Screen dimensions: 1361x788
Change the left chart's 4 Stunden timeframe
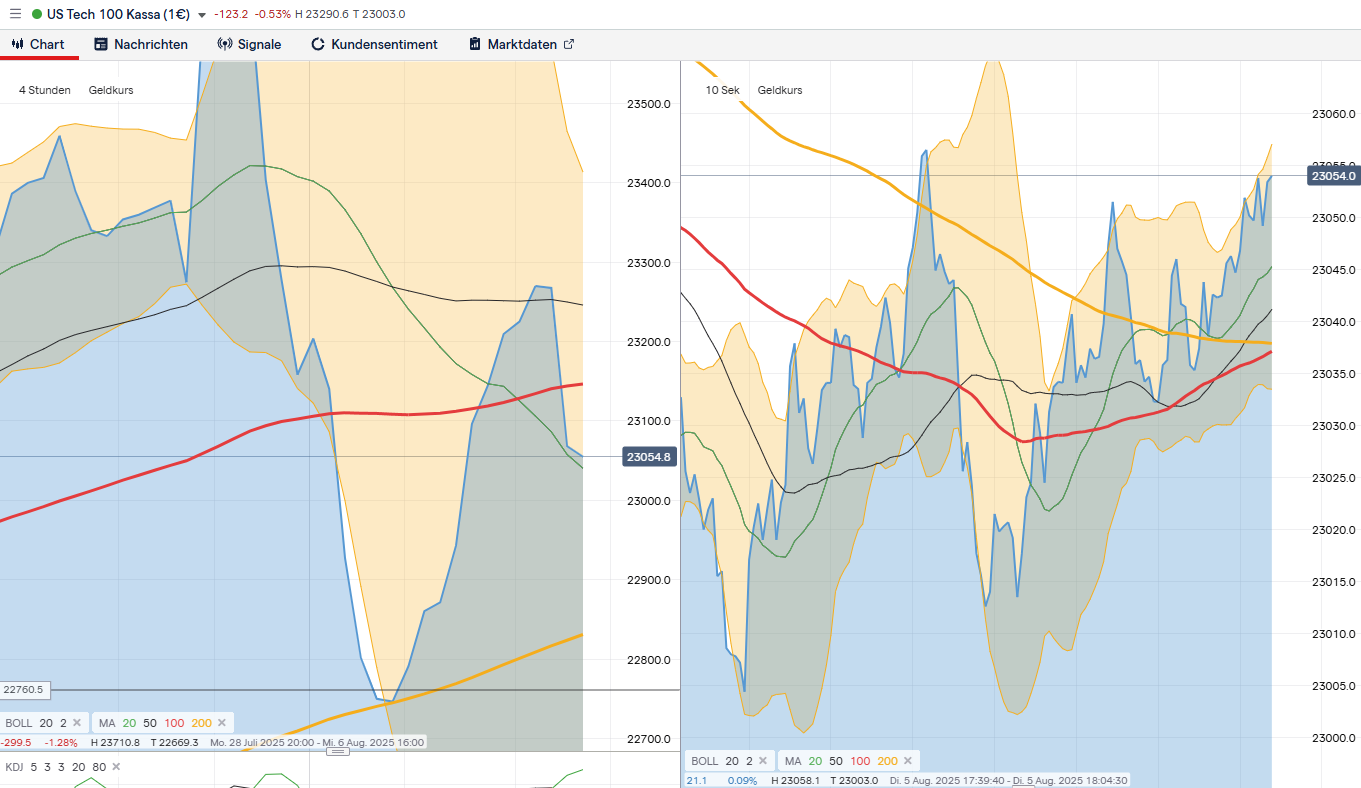click(x=45, y=90)
